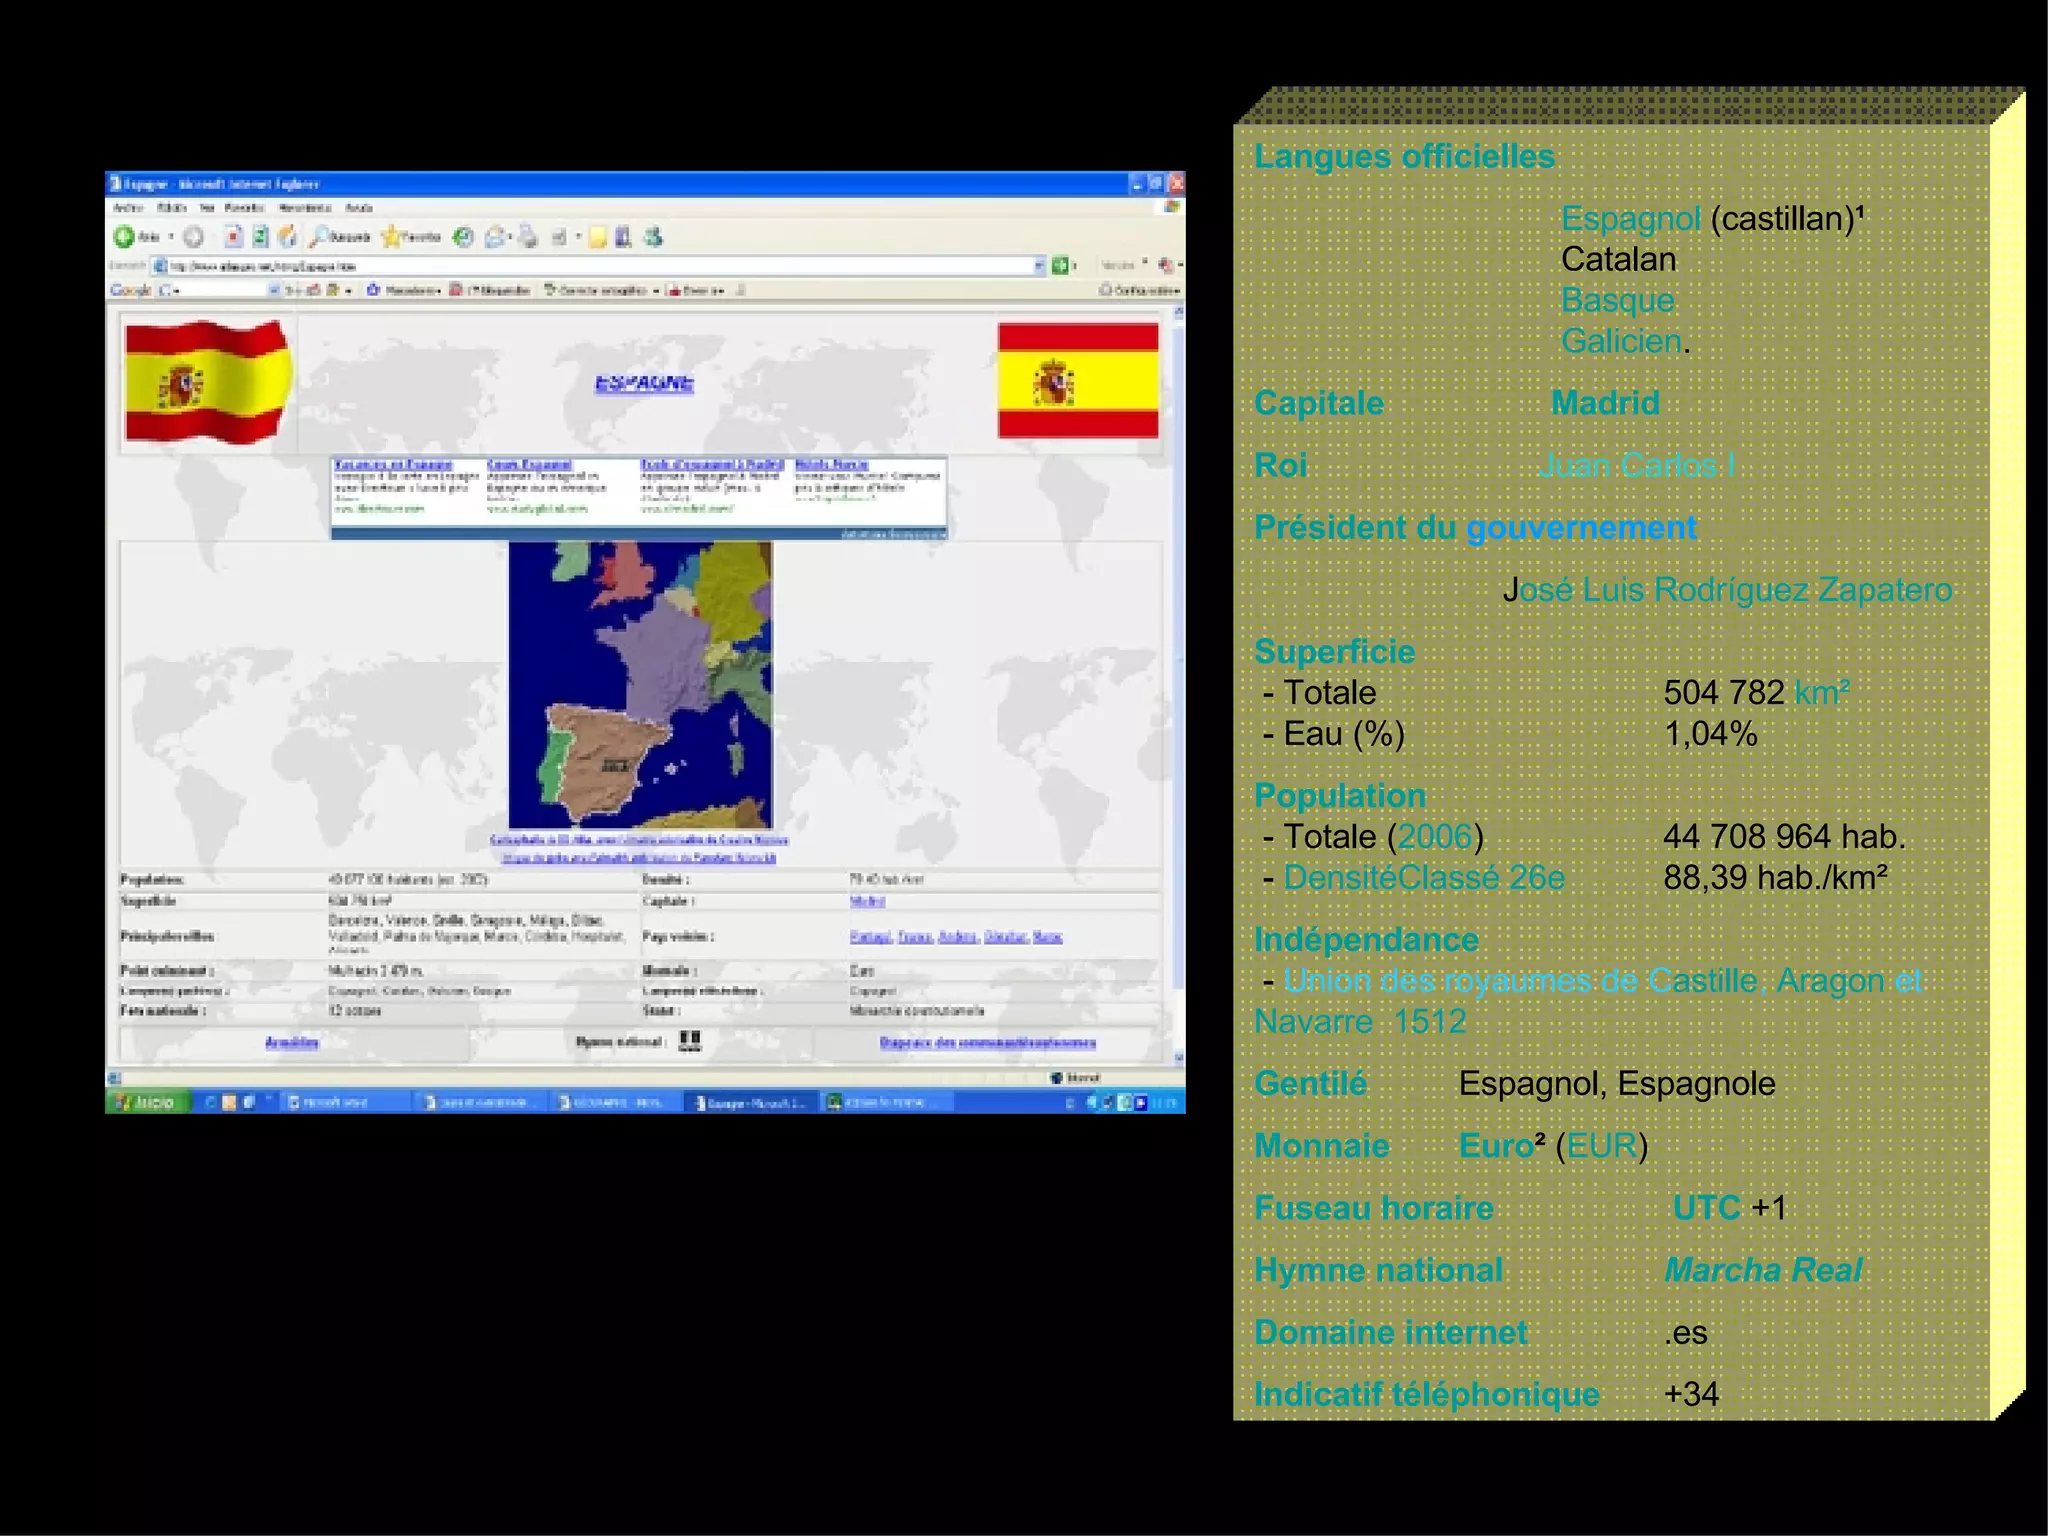Click the Messenger toolbar icon
Screen dimensions: 2048x1536
[653, 237]
